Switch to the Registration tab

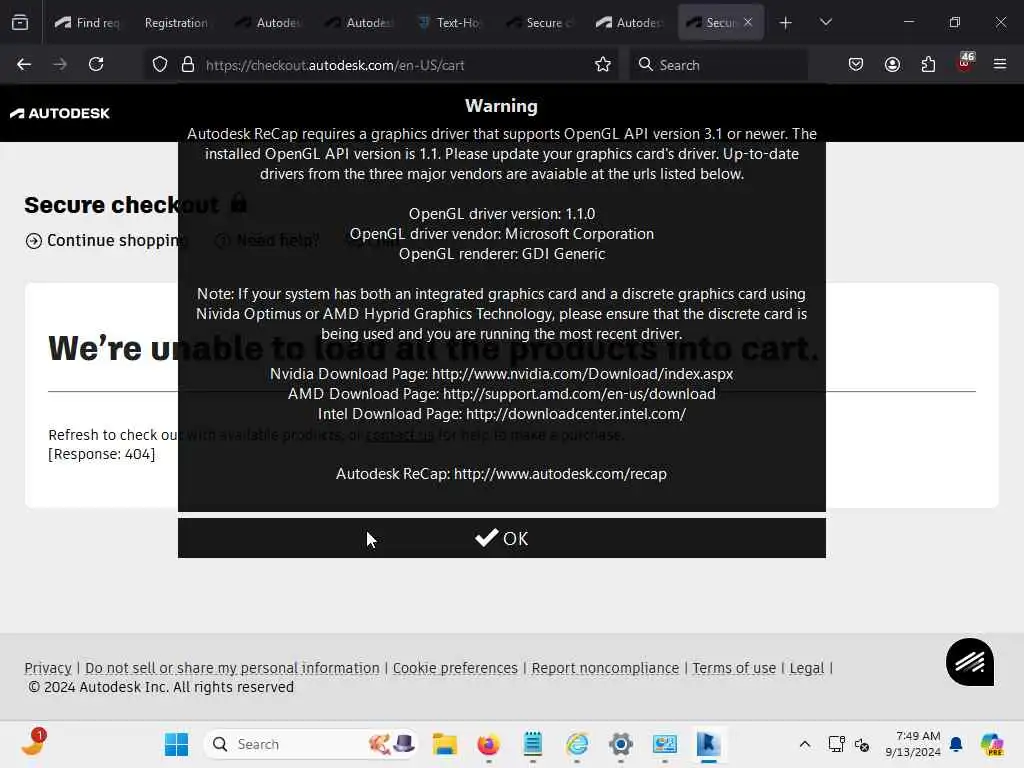click(175, 22)
